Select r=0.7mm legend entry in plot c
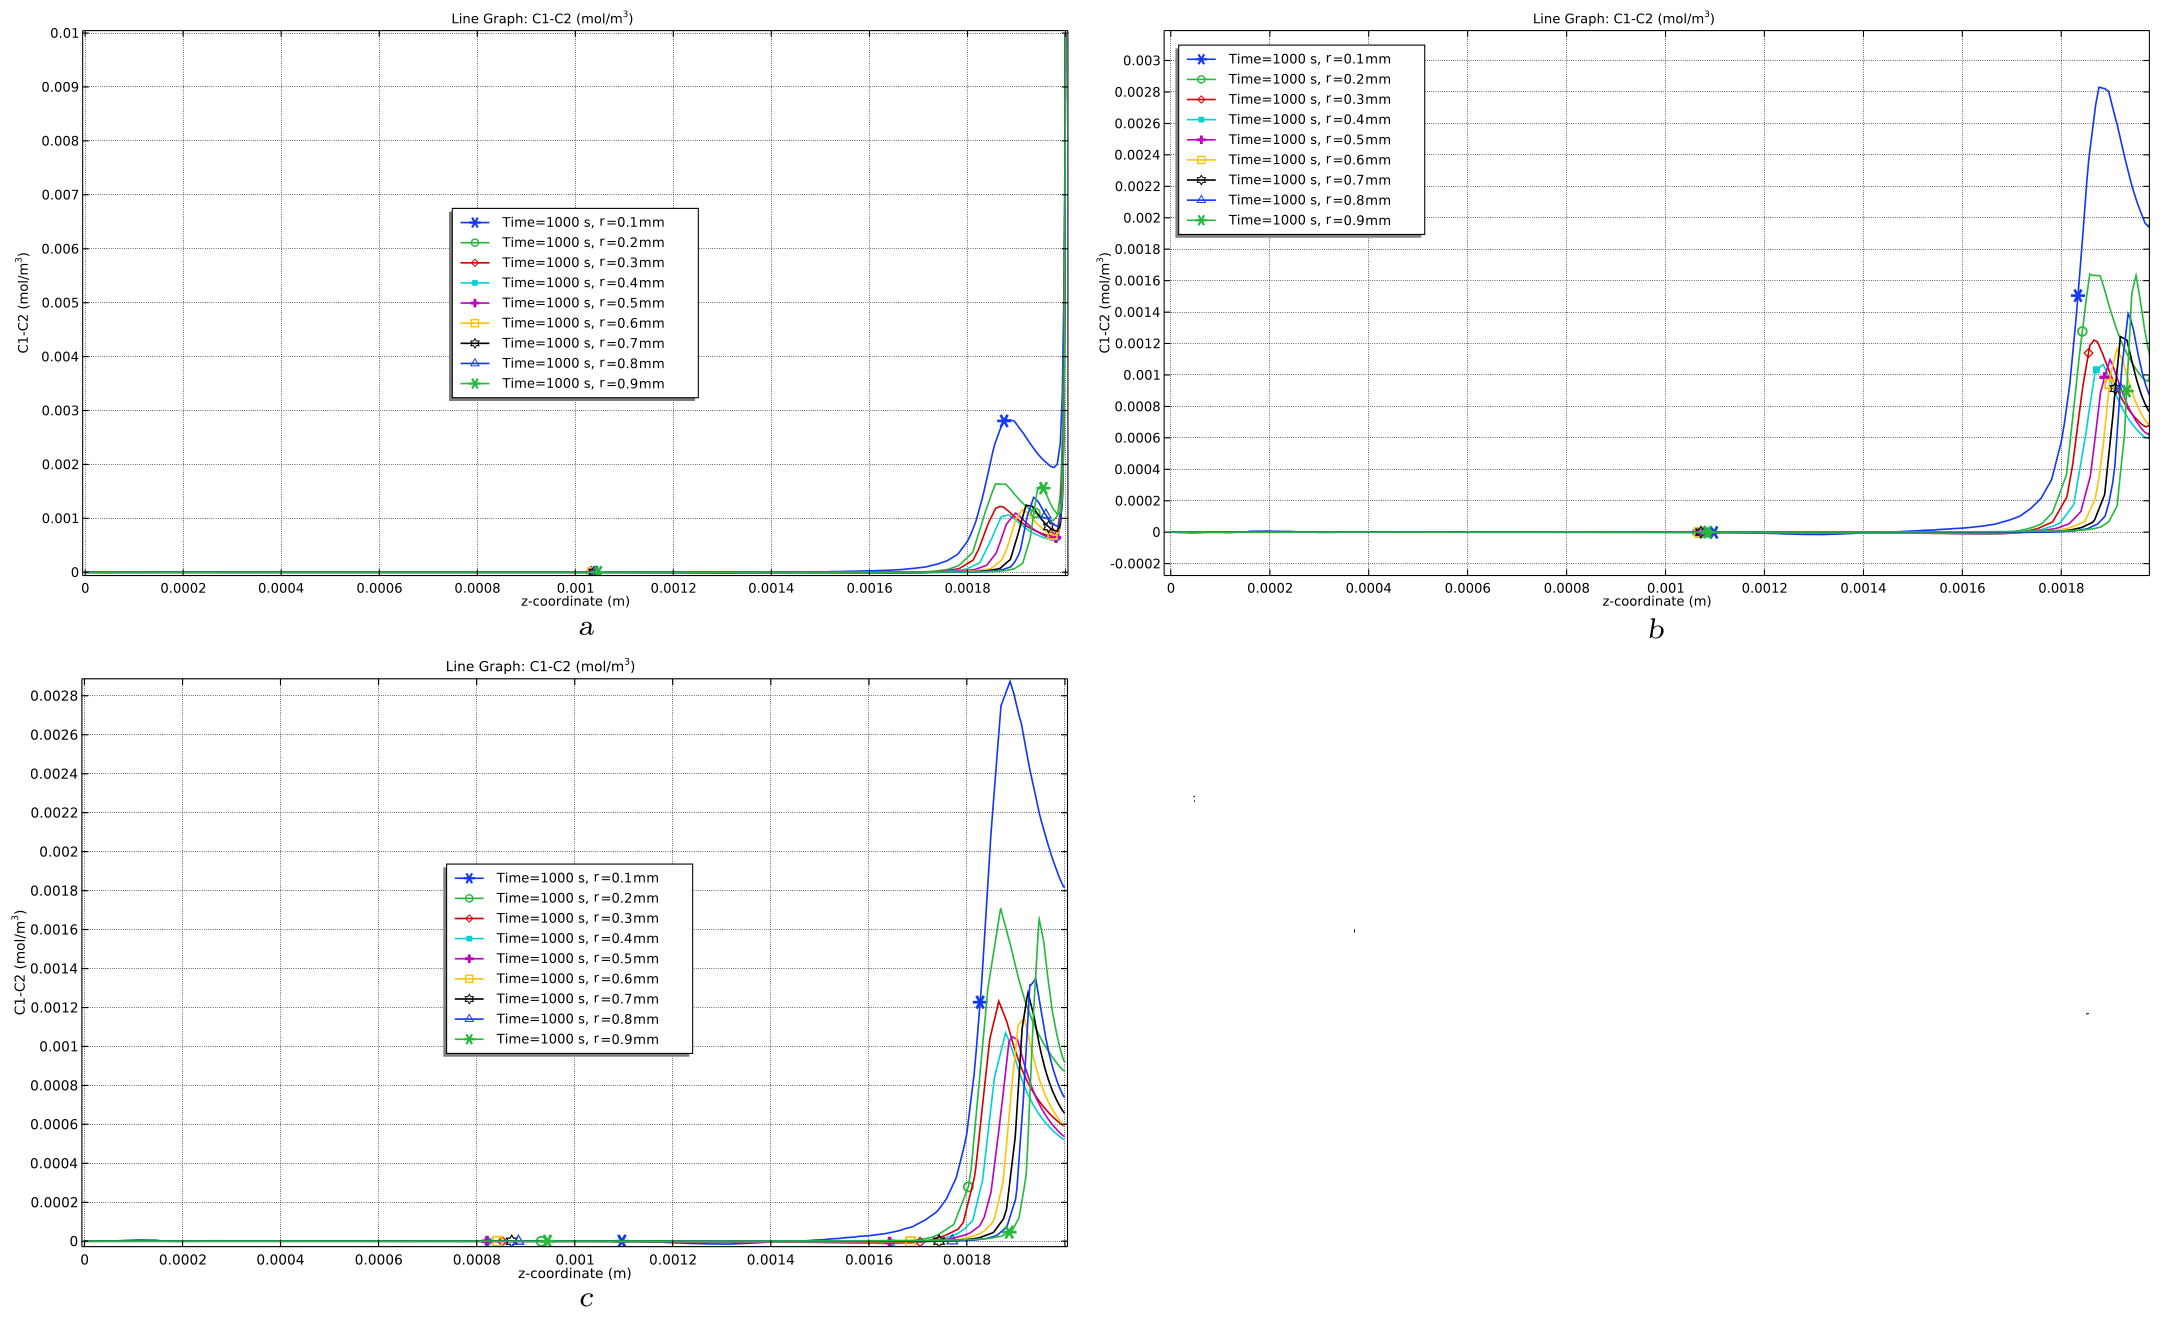This screenshot has width=2172, height=1322. click(x=577, y=999)
